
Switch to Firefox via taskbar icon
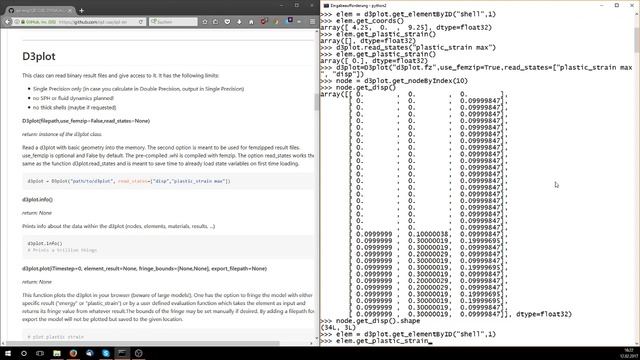pyautogui.click(x=73, y=353)
